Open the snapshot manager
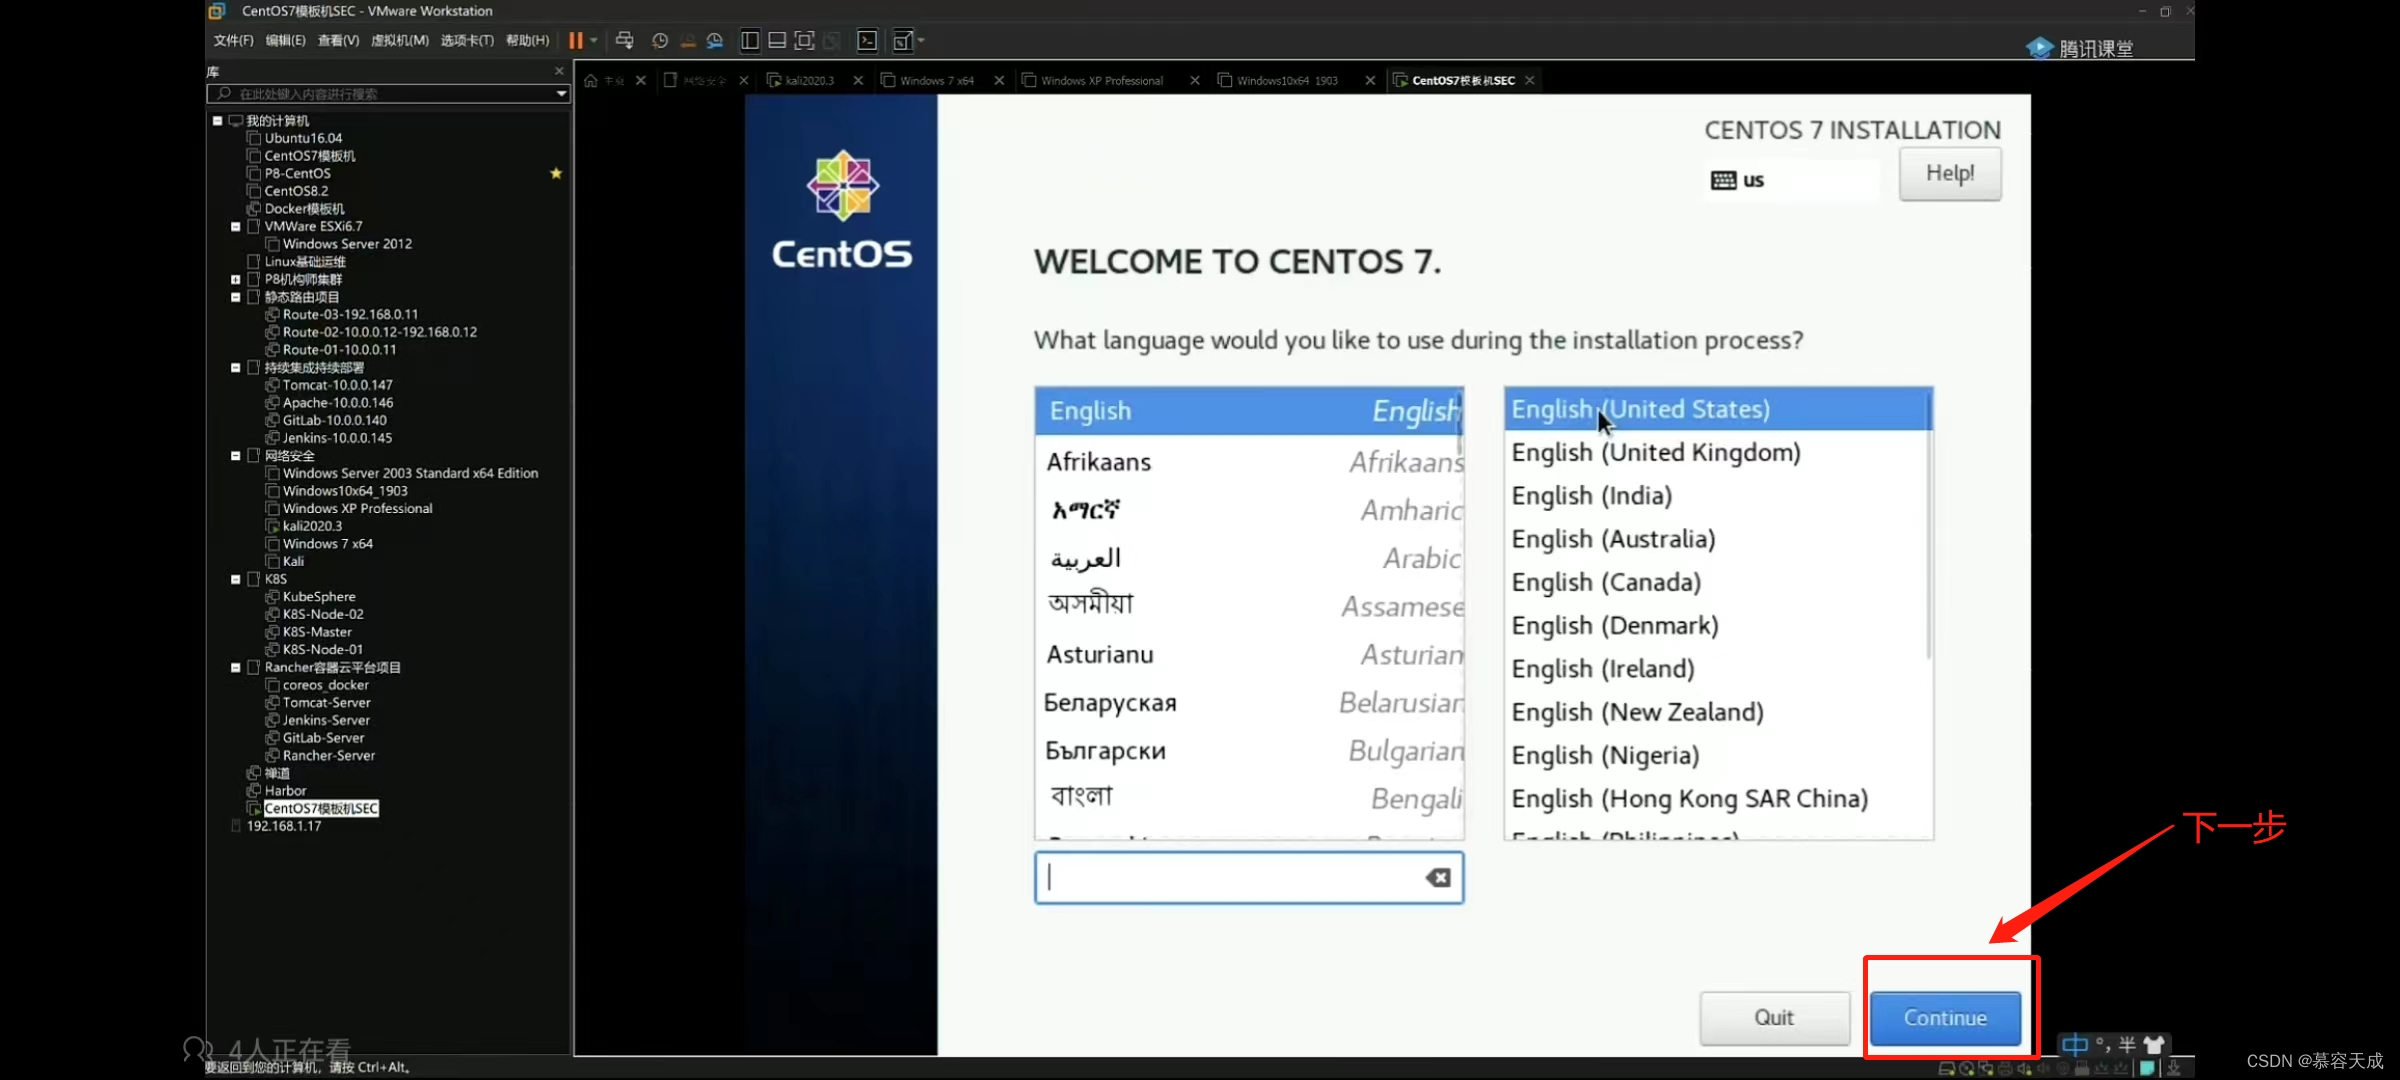Screen dimensions: 2400x1080 pos(714,41)
